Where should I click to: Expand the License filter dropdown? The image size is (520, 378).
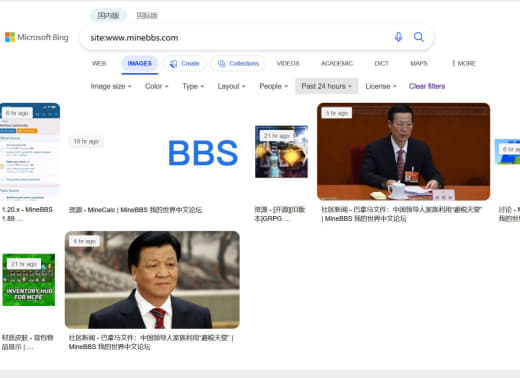click(381, 86)
